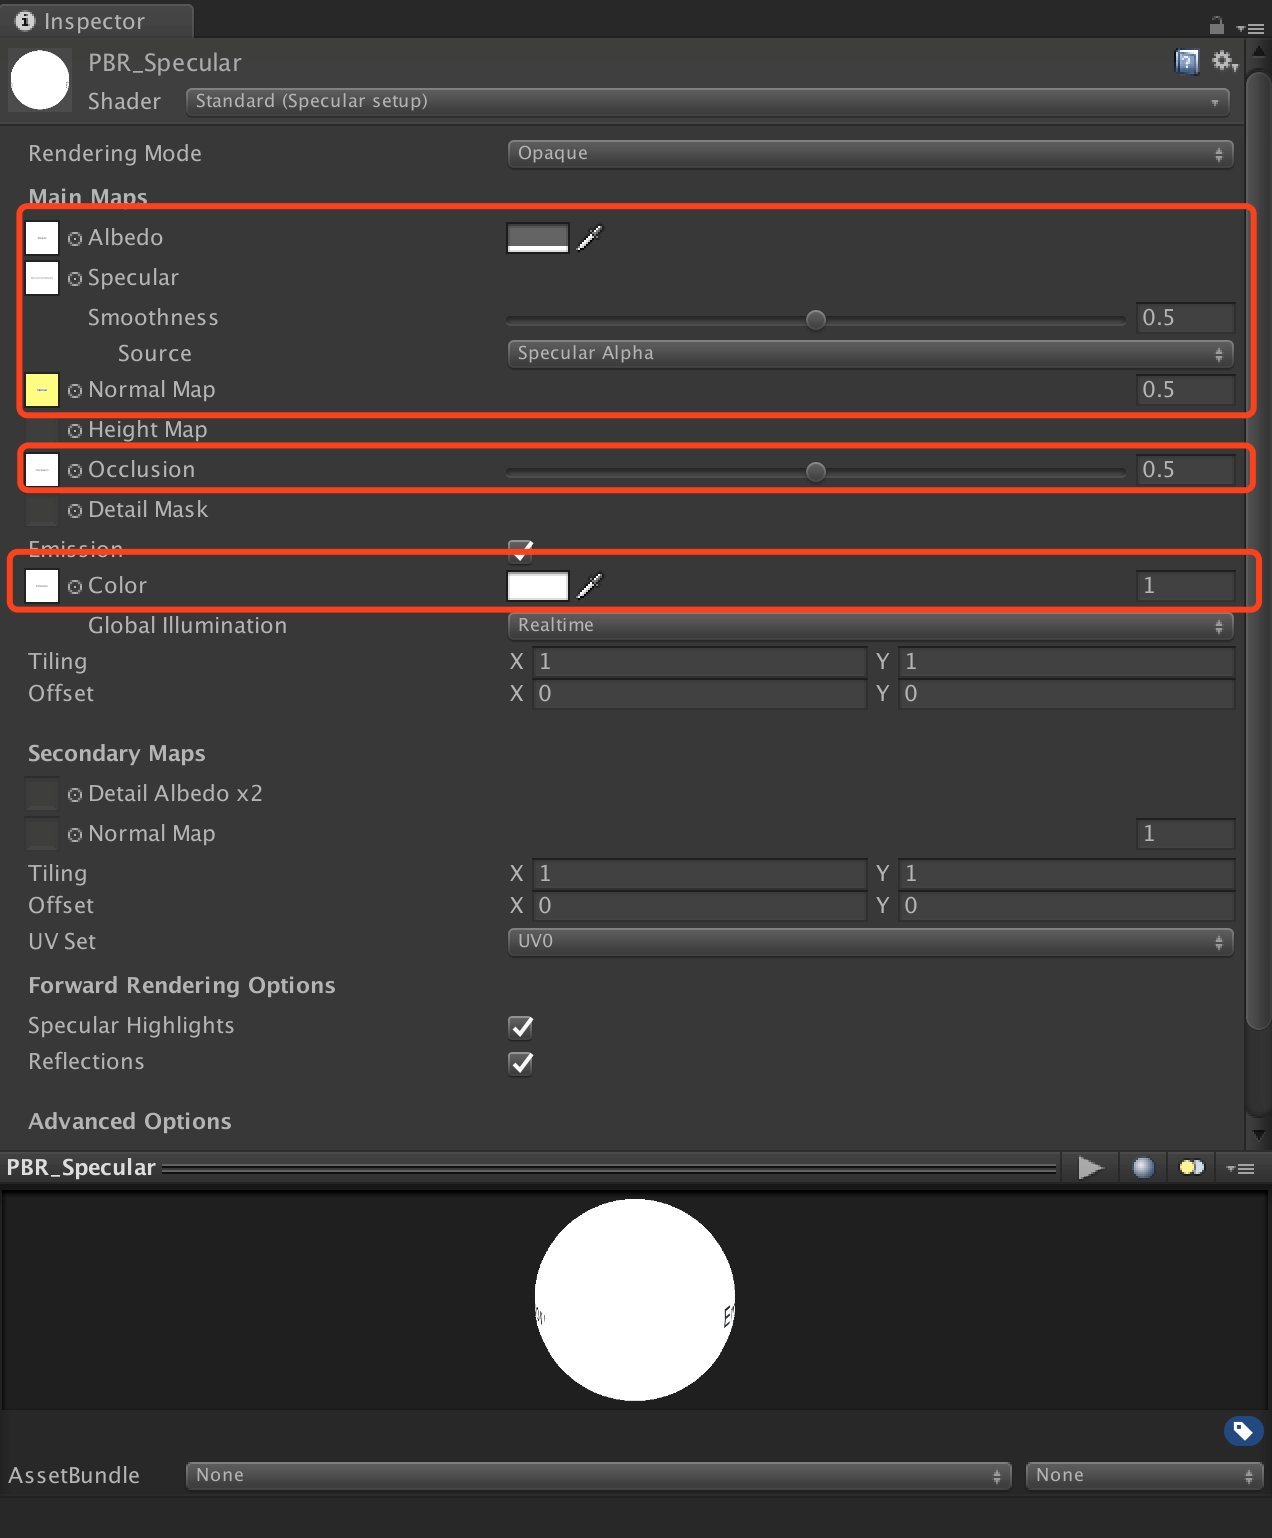Open the gear settings menu for material
Viewport: 1272px width, 1538px height.
(x=1224, y=62)
